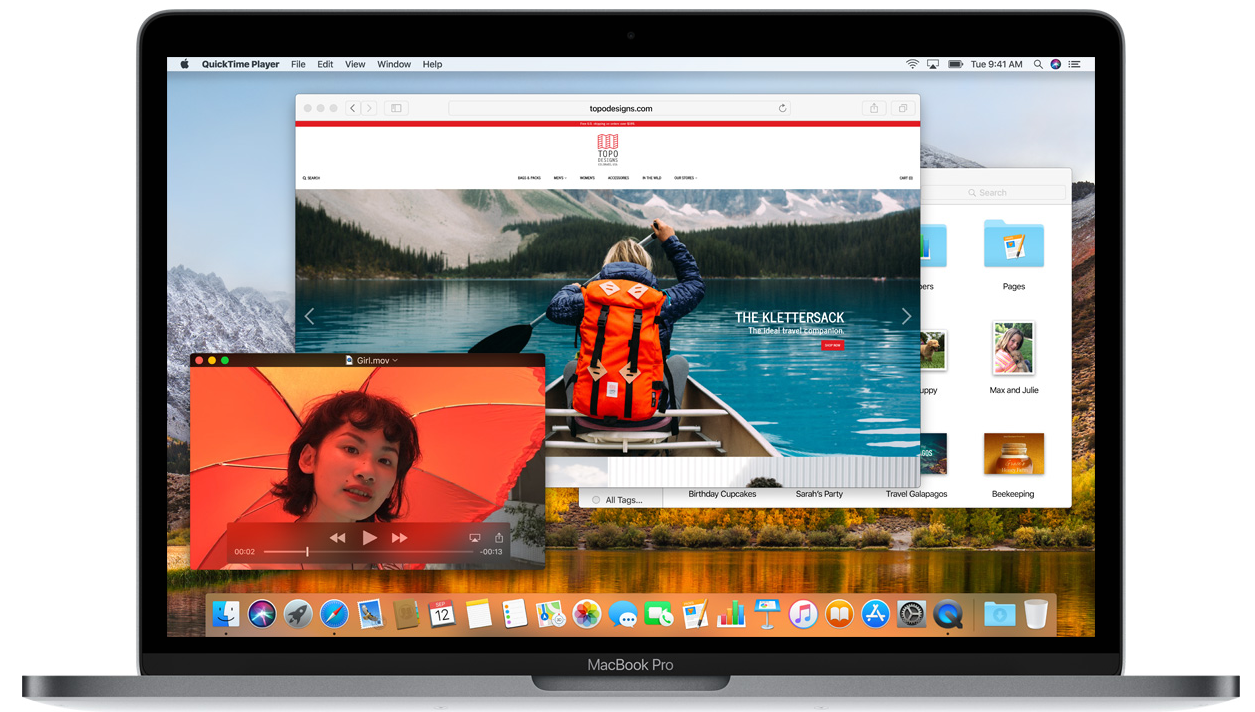Advance to the next hero slide
This screenshot has height=712, width=1255.
(906, 316)
